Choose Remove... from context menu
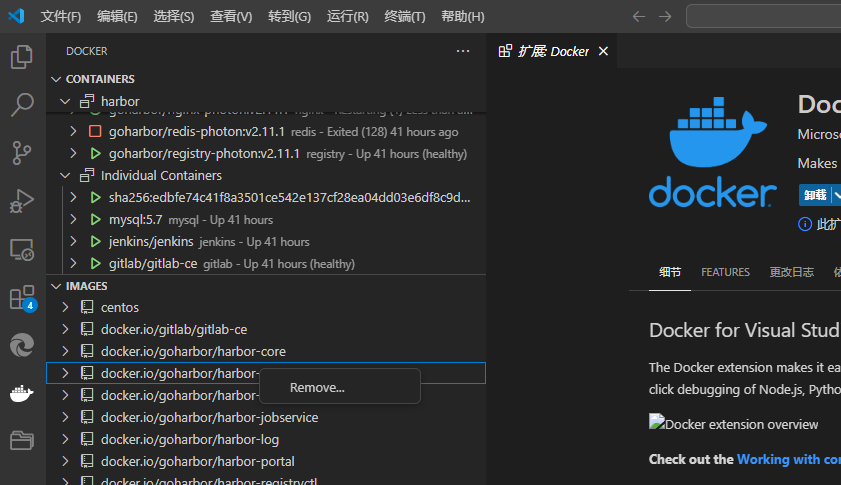841x485 pixels. click(340, 387)
